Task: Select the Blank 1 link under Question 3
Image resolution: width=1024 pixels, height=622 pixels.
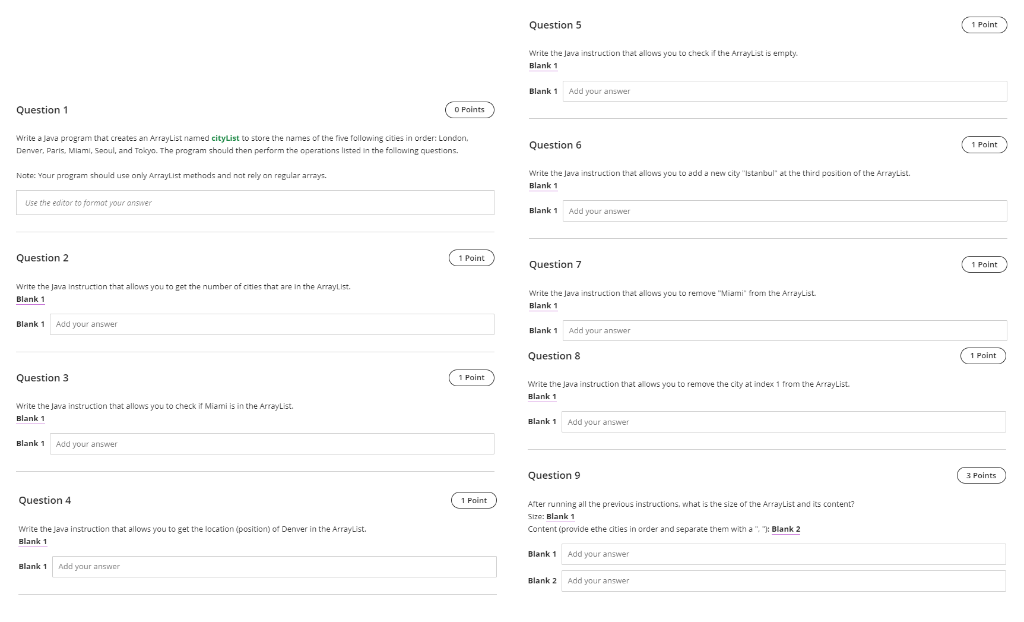Action: point(29,418)
